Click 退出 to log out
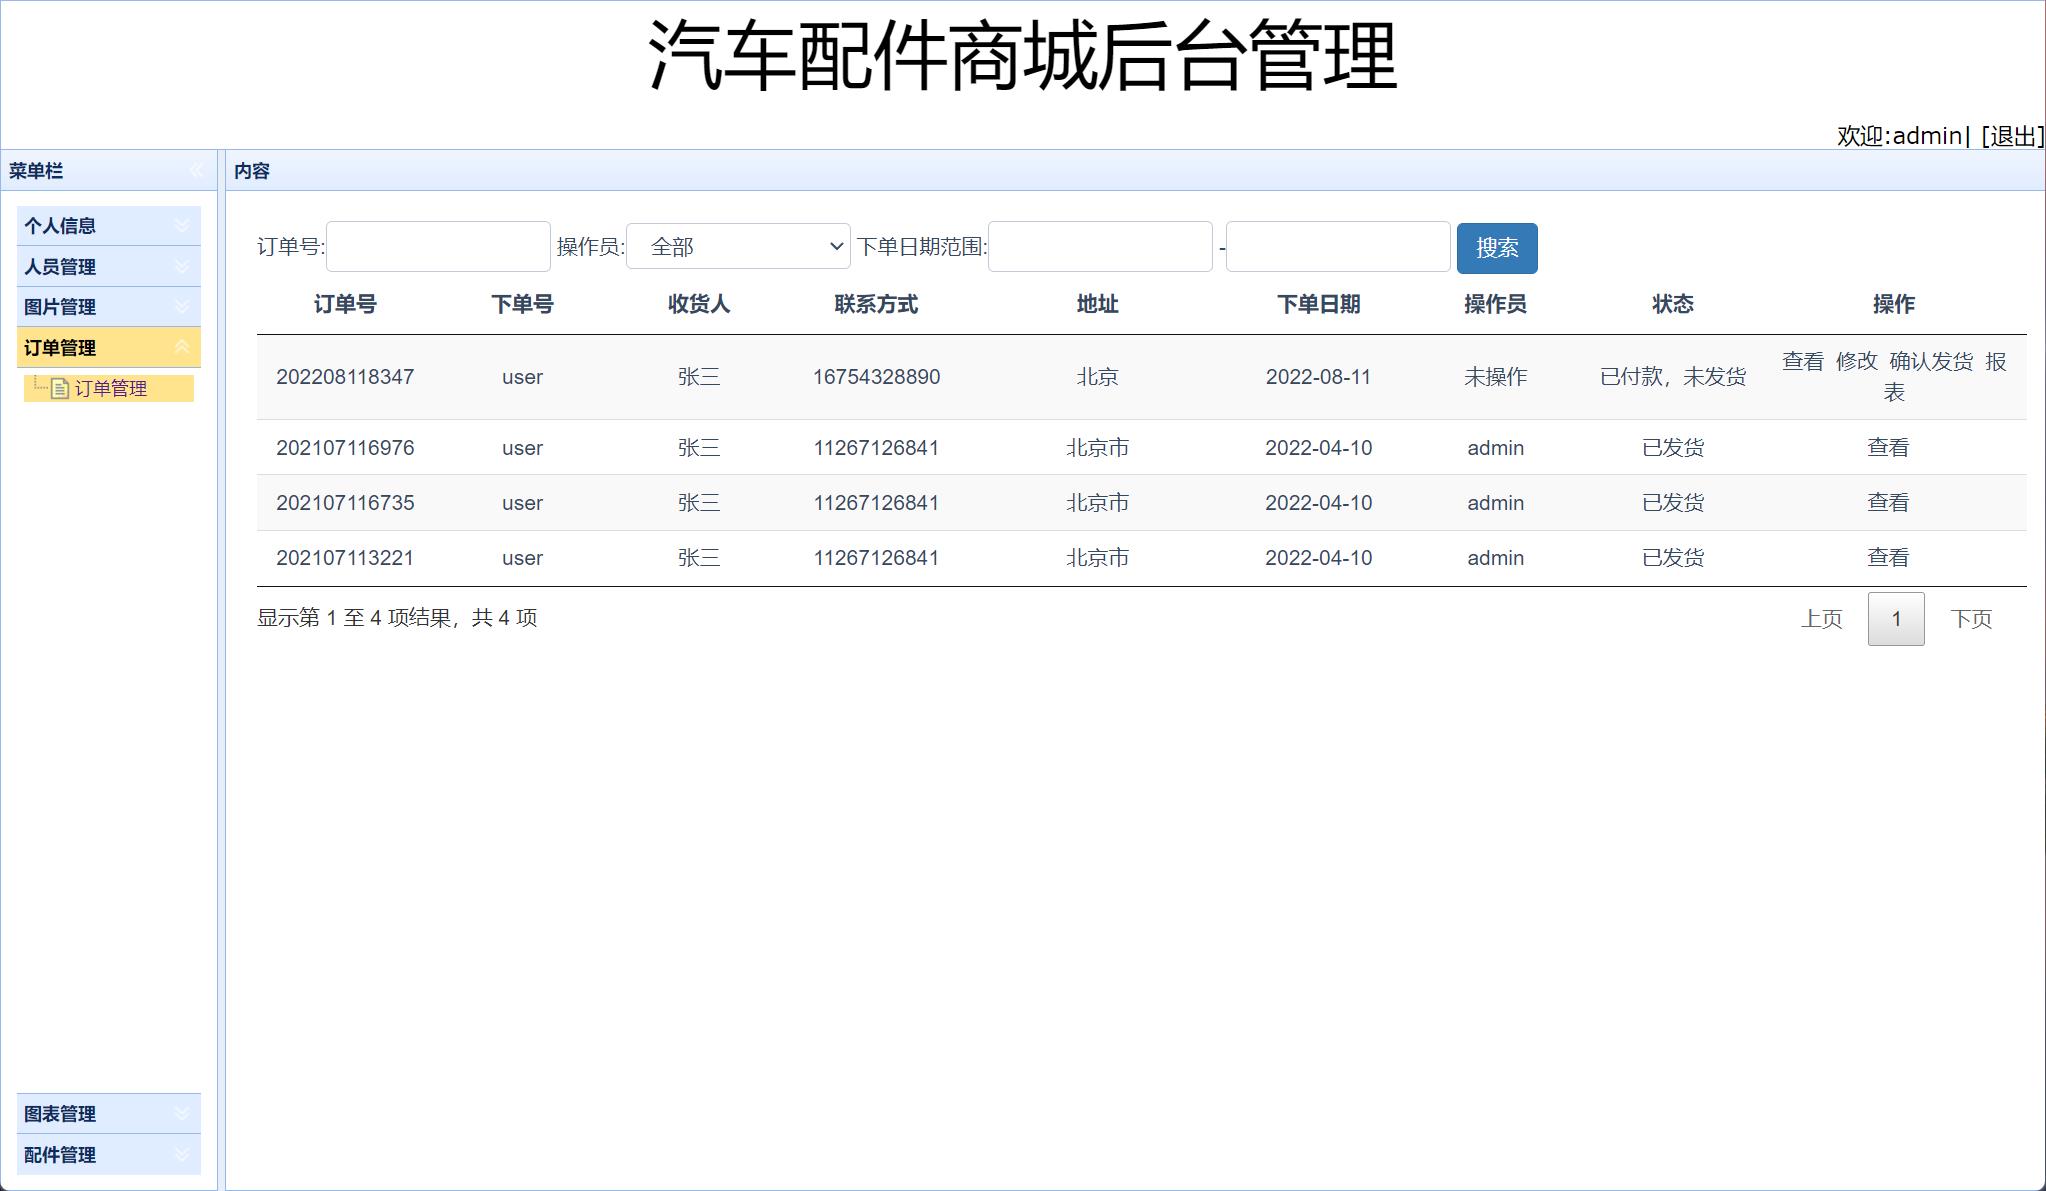This screenshot has height=1191, width=2046. [x=2012, y=136]
